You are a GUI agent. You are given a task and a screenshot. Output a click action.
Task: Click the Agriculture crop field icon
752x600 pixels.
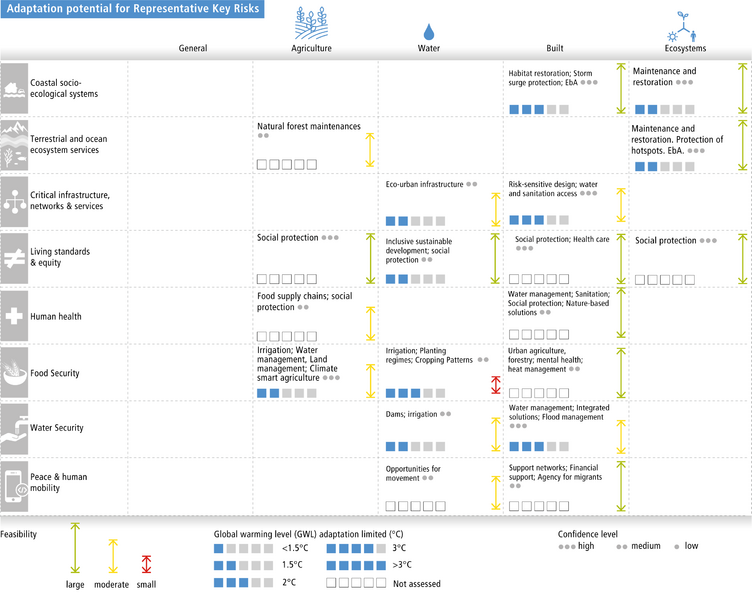tap(311, 23)
